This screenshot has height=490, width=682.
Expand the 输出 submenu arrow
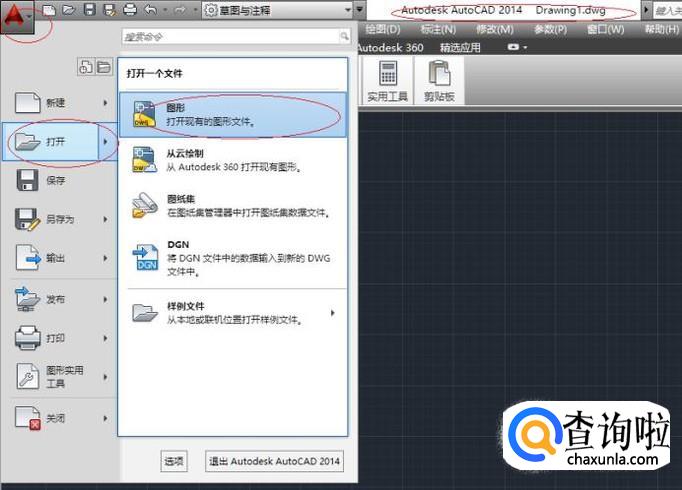(x=105, y=258)
